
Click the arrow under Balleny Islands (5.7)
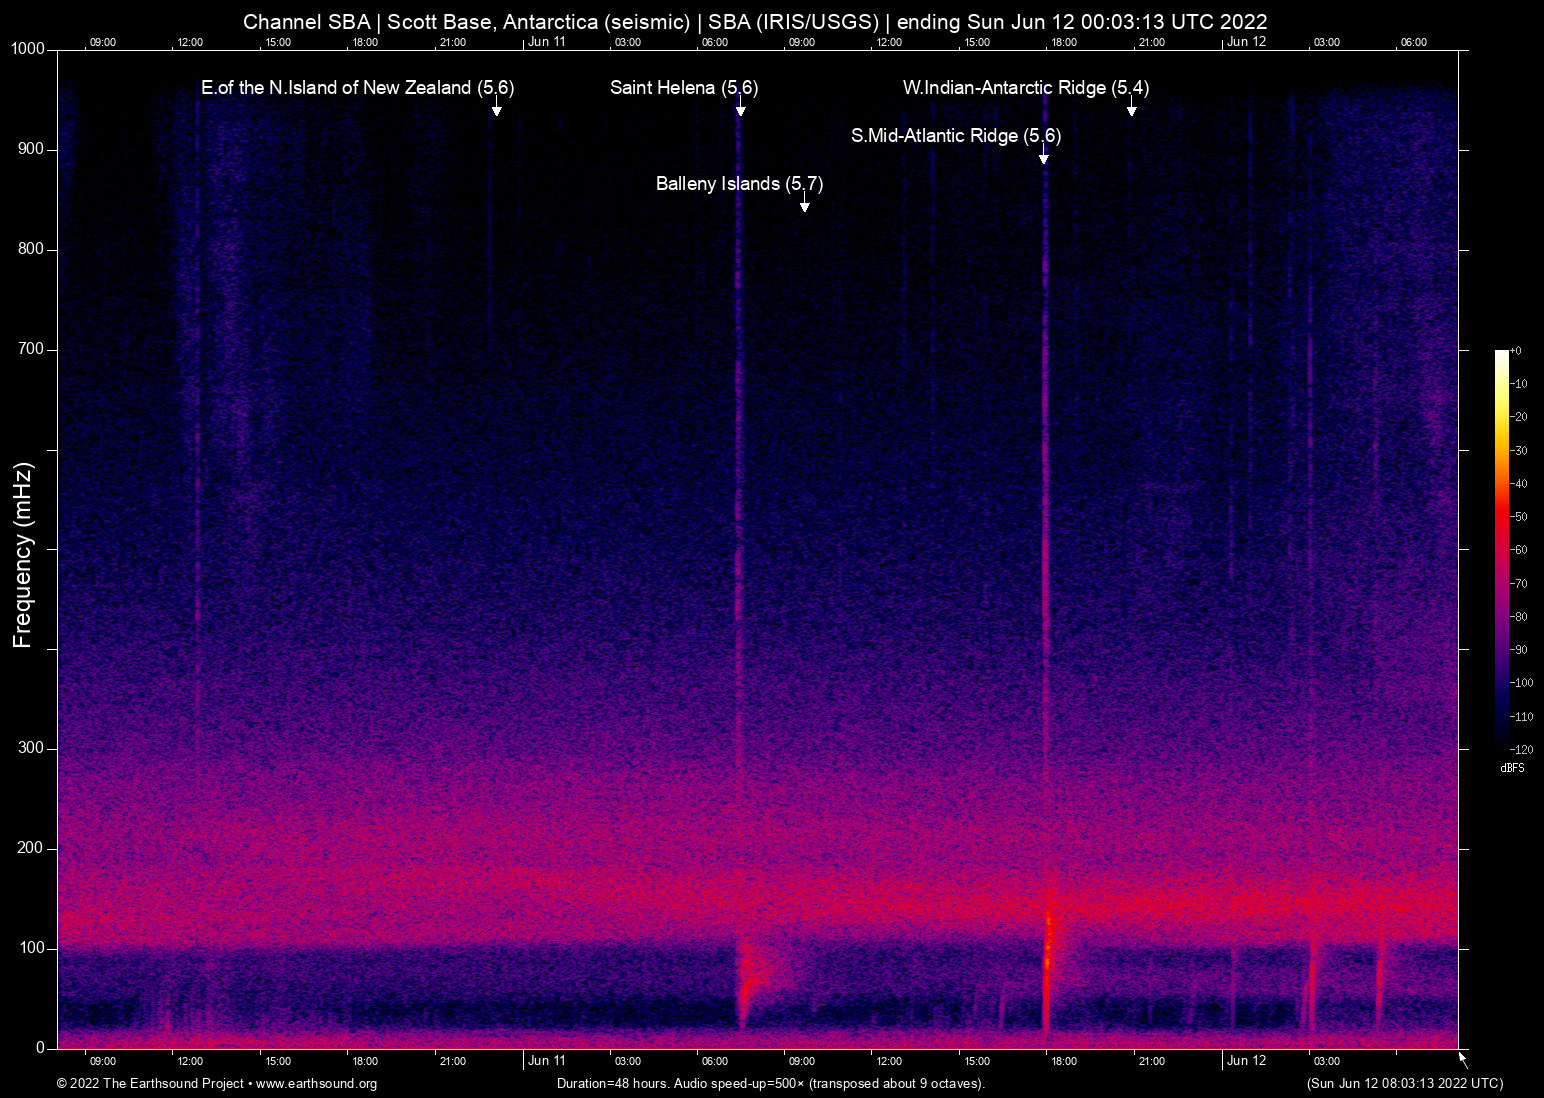tap(804, 204)
